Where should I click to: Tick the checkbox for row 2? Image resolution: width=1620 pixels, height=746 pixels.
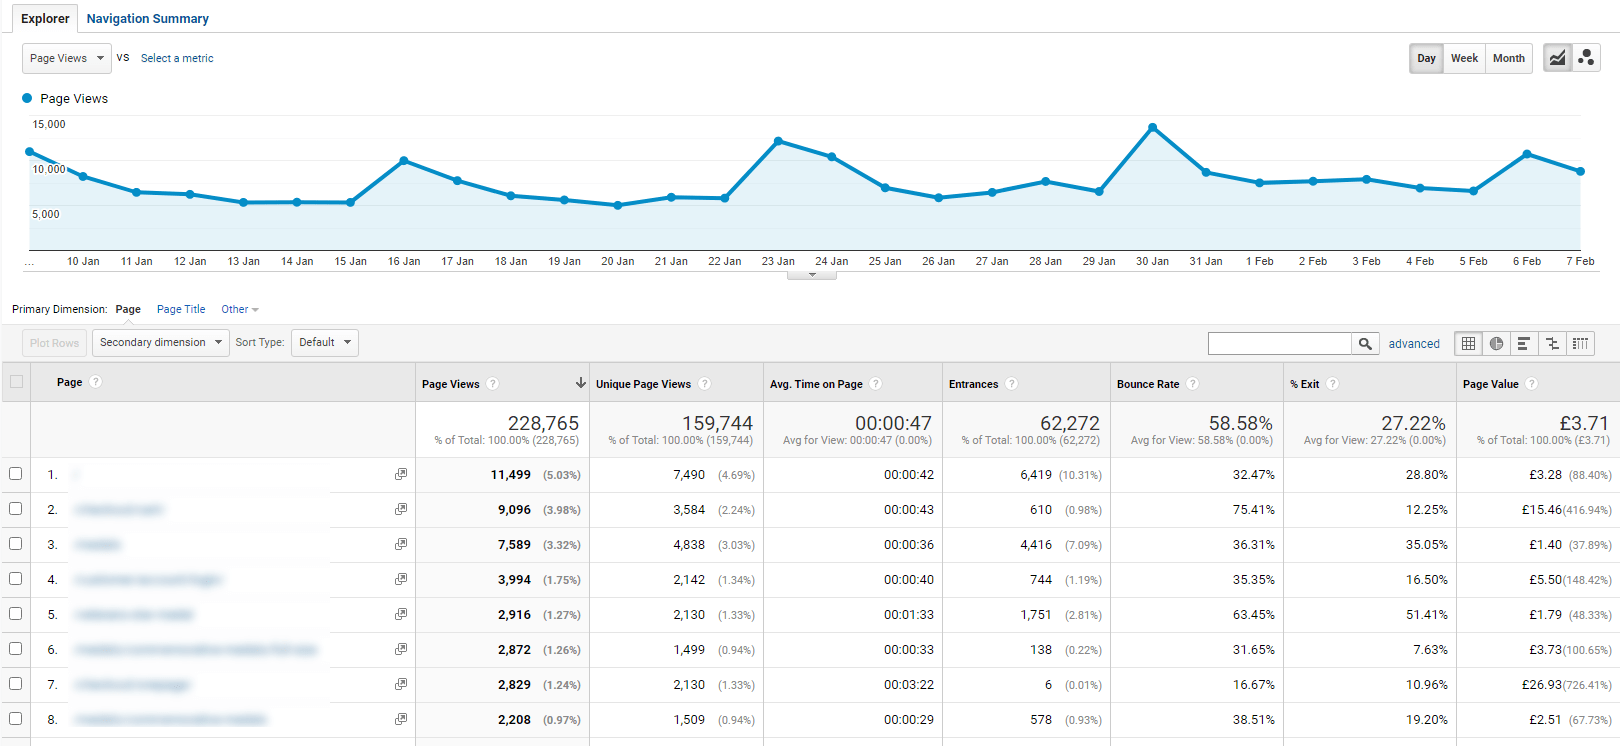[16, 509]
